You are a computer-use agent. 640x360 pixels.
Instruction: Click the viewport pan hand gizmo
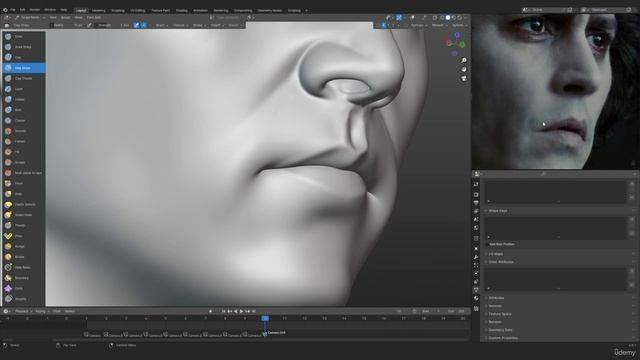464,69
